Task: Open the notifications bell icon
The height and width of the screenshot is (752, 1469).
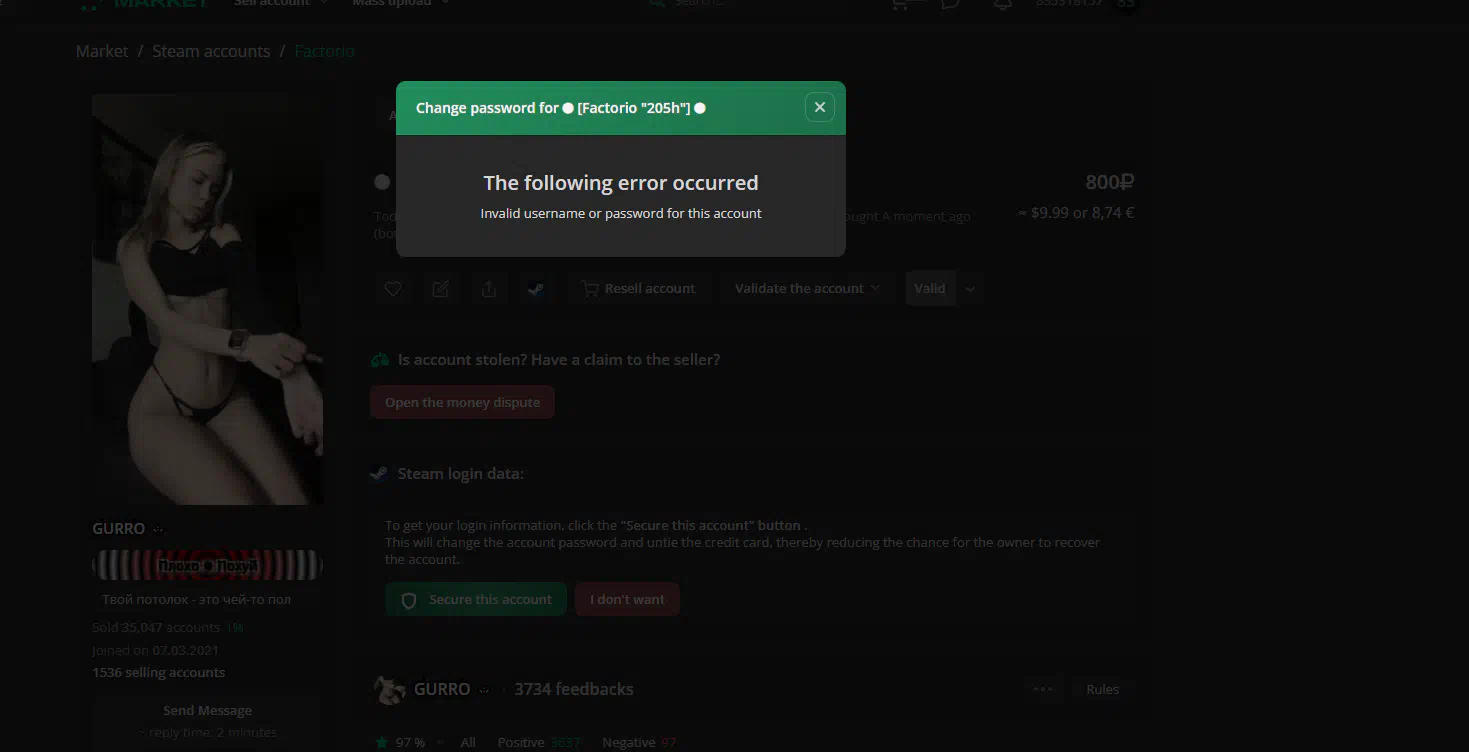Action: [x=1002, y=3]
